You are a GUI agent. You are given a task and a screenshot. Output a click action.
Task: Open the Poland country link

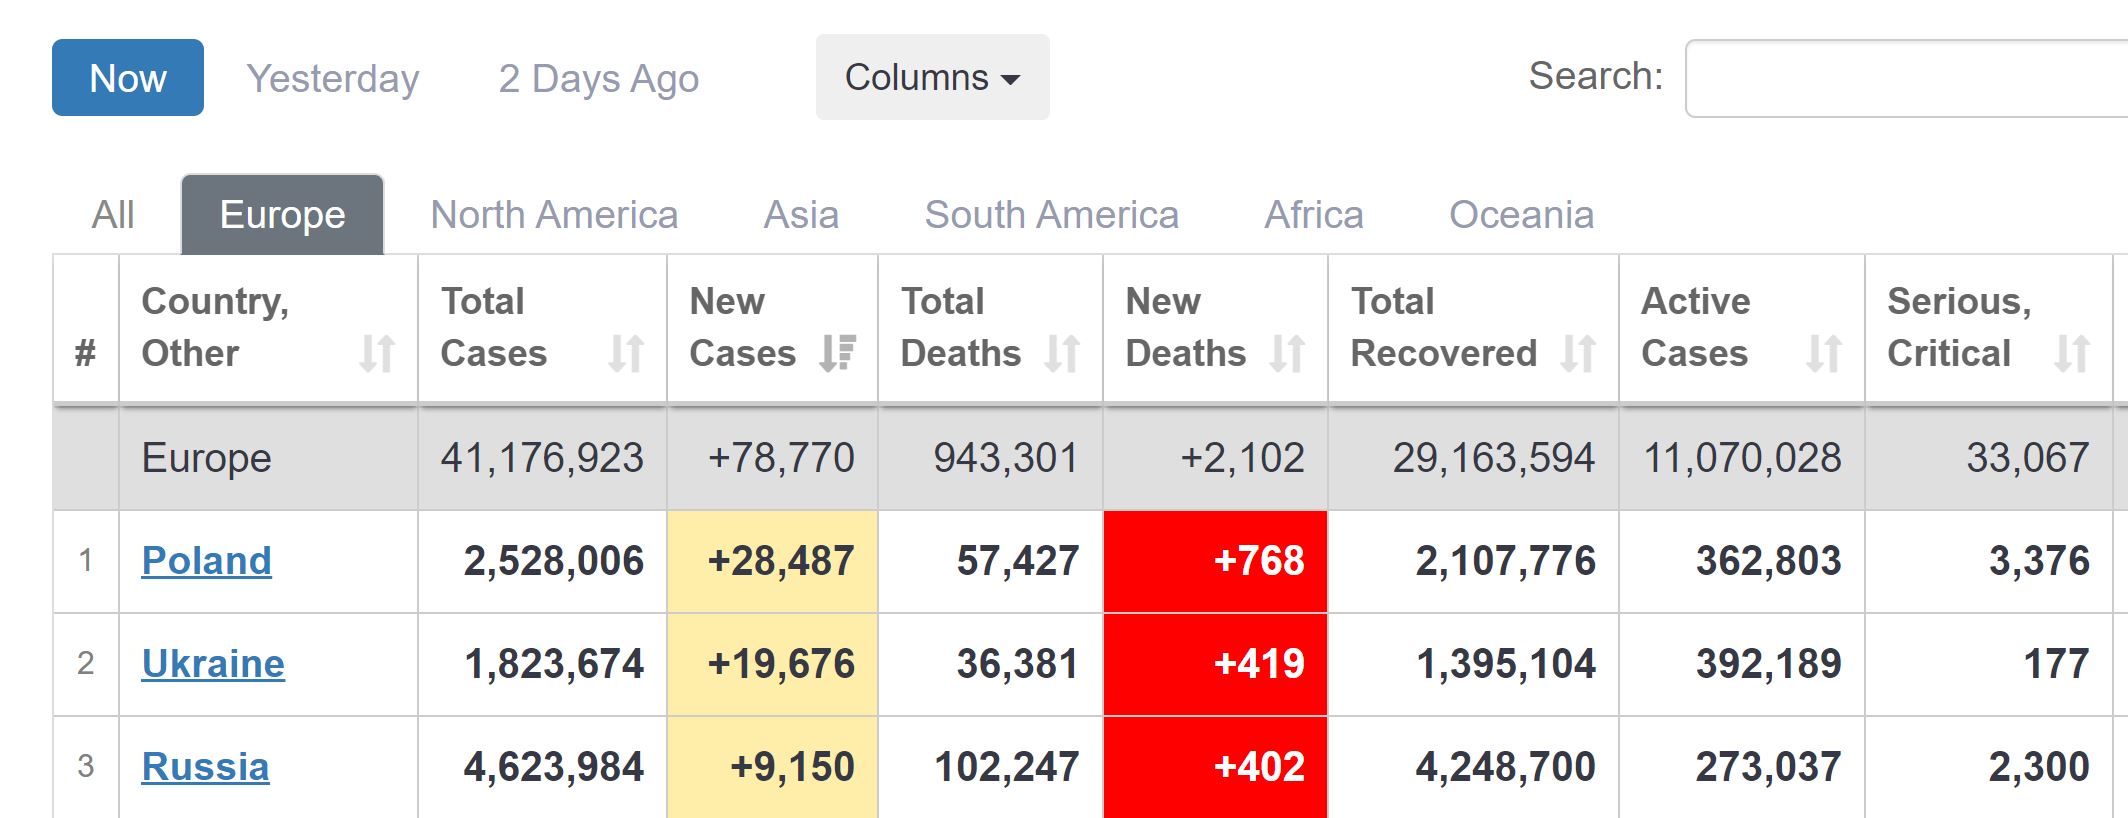click(206, 561)
